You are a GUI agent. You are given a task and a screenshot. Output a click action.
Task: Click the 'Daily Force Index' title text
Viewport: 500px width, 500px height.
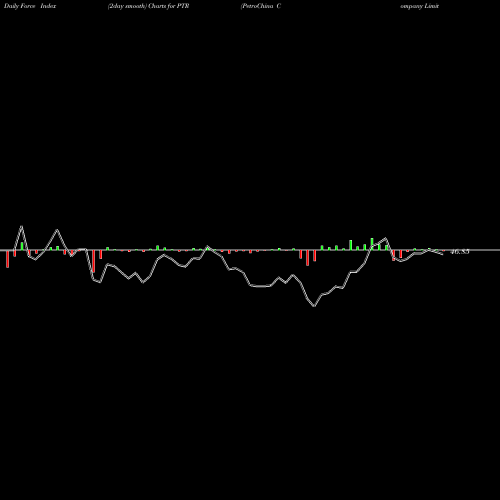coord(30,6)
